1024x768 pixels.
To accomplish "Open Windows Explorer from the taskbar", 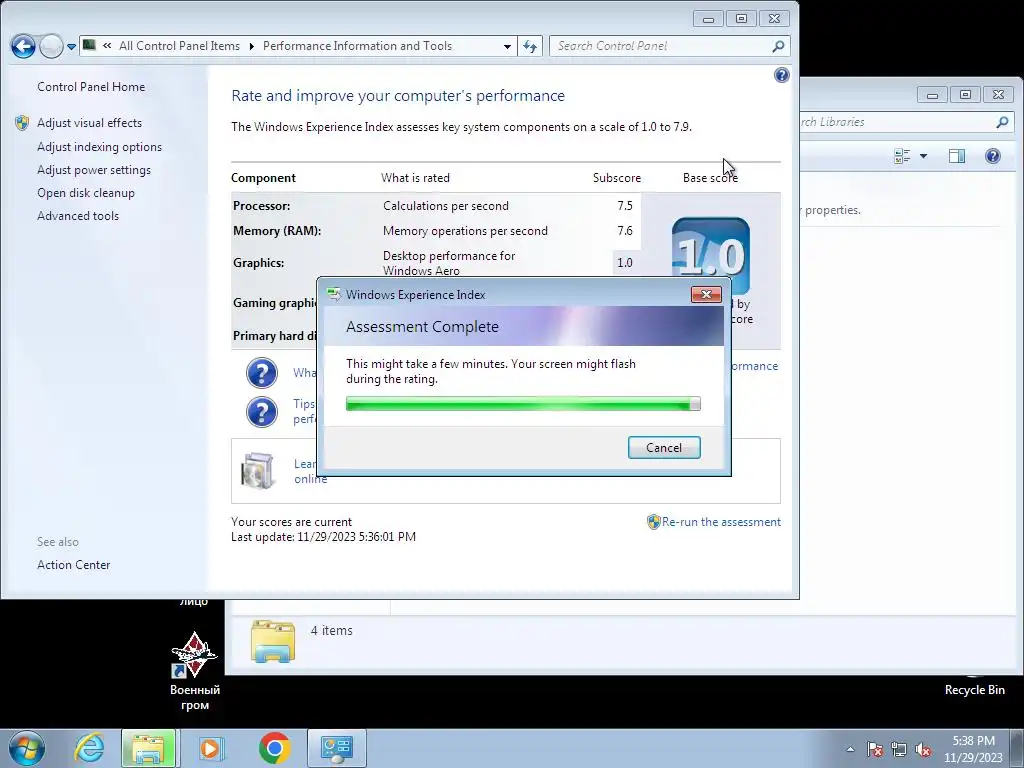I will (148, 748).
